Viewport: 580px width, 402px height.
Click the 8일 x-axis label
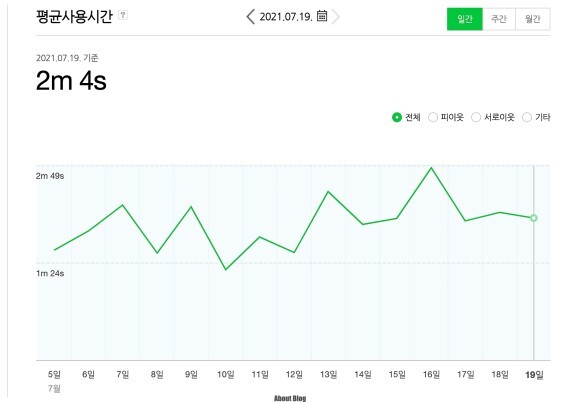157,375
